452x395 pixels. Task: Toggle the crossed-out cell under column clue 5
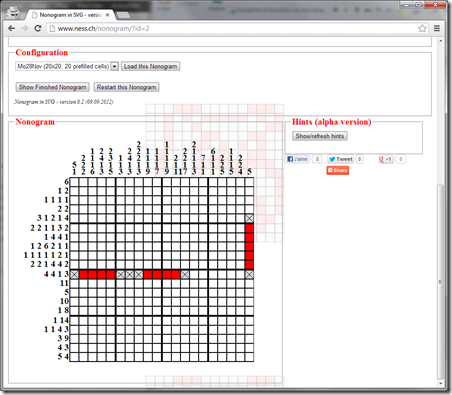(249, 218)
